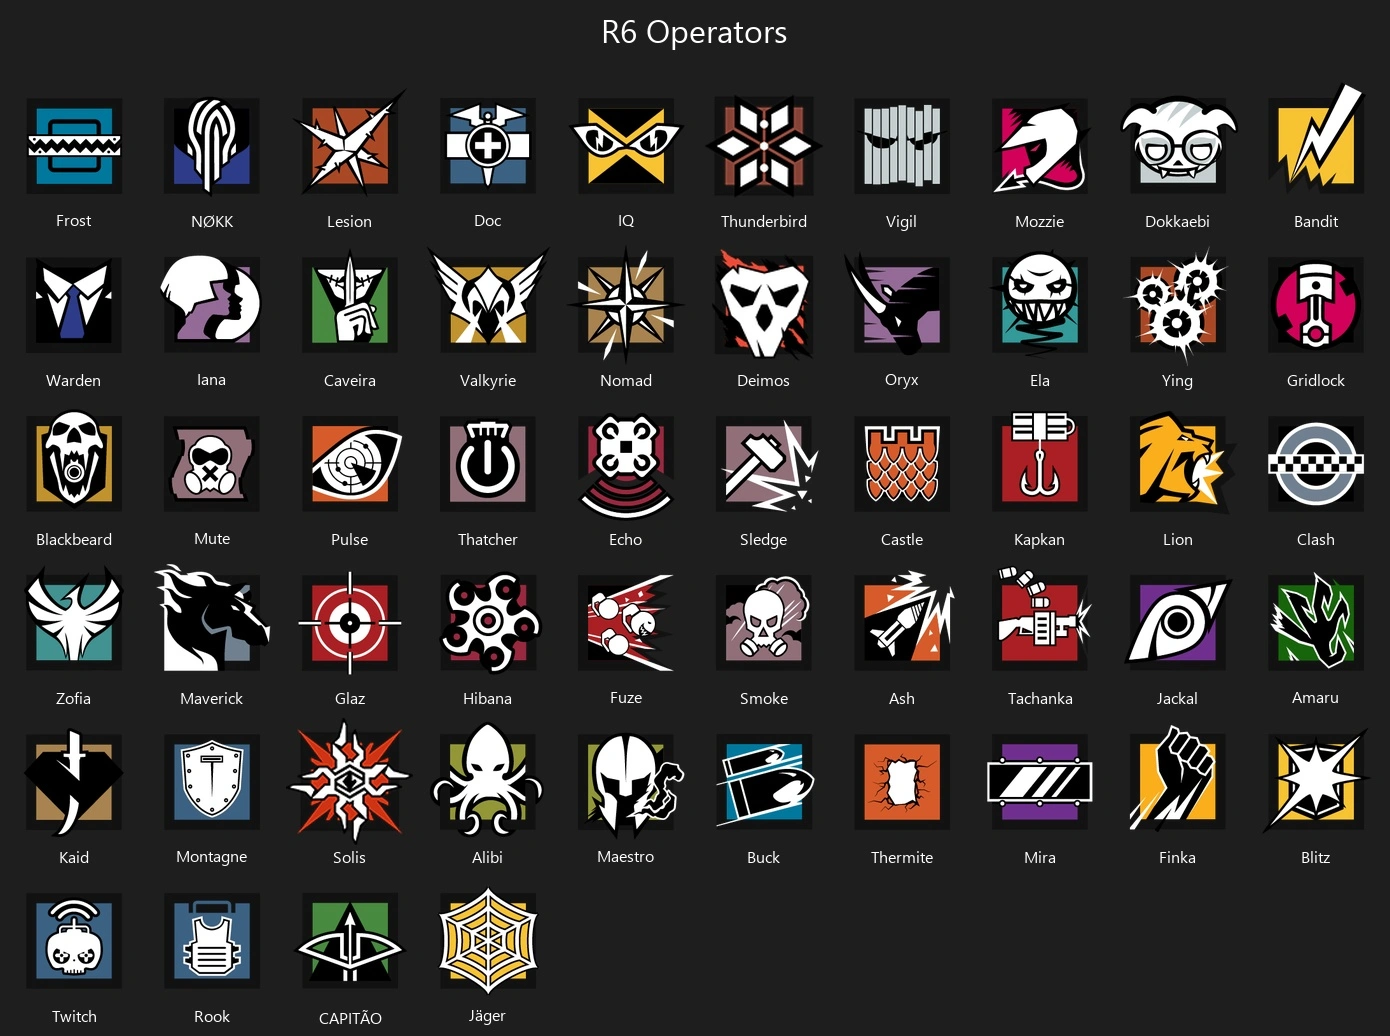Choose the Glaz crosshair icon
The width and height of the screenshot is (1390, 1036).
(x=350, y=623)
